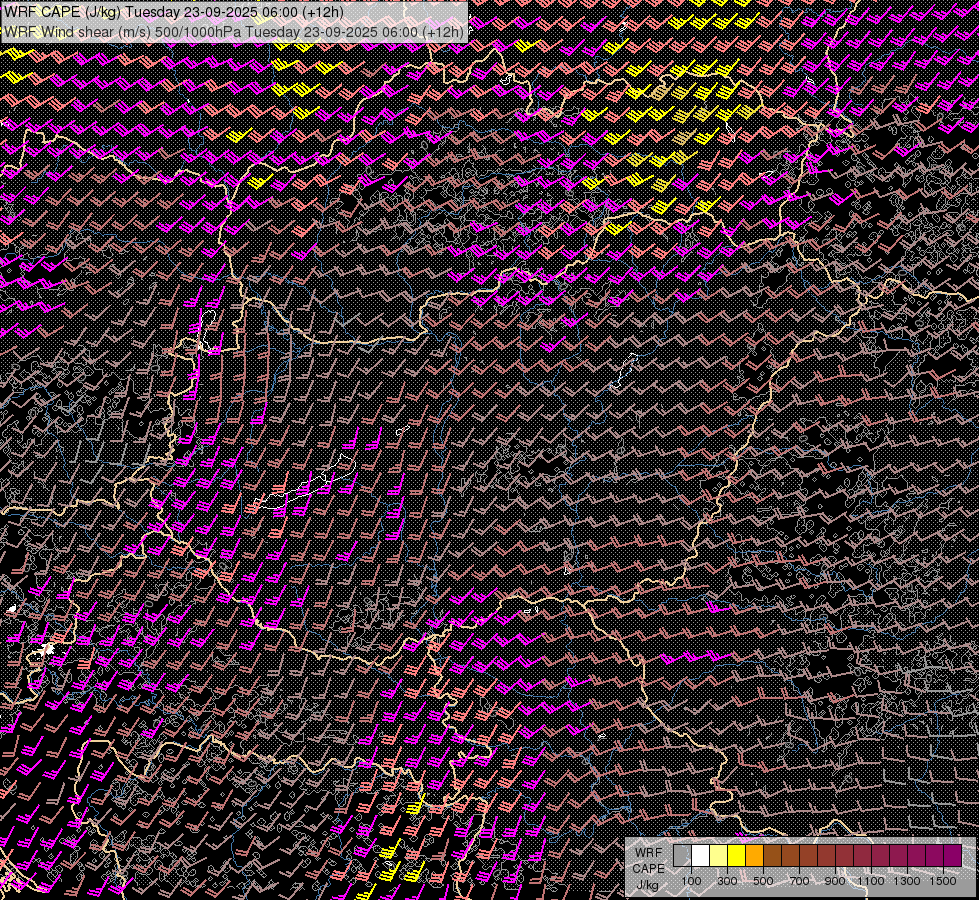
Task: Click the 100 label on the legend scale
Action: [x=691, y=881]
